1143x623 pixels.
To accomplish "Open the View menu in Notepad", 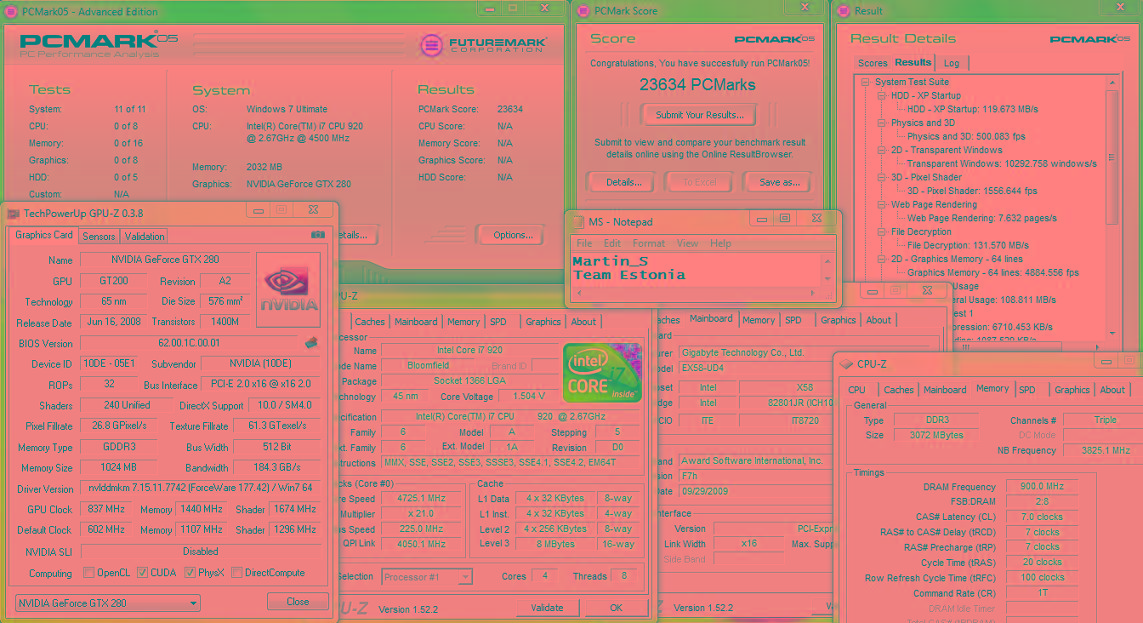I will (x=687, y=243).
